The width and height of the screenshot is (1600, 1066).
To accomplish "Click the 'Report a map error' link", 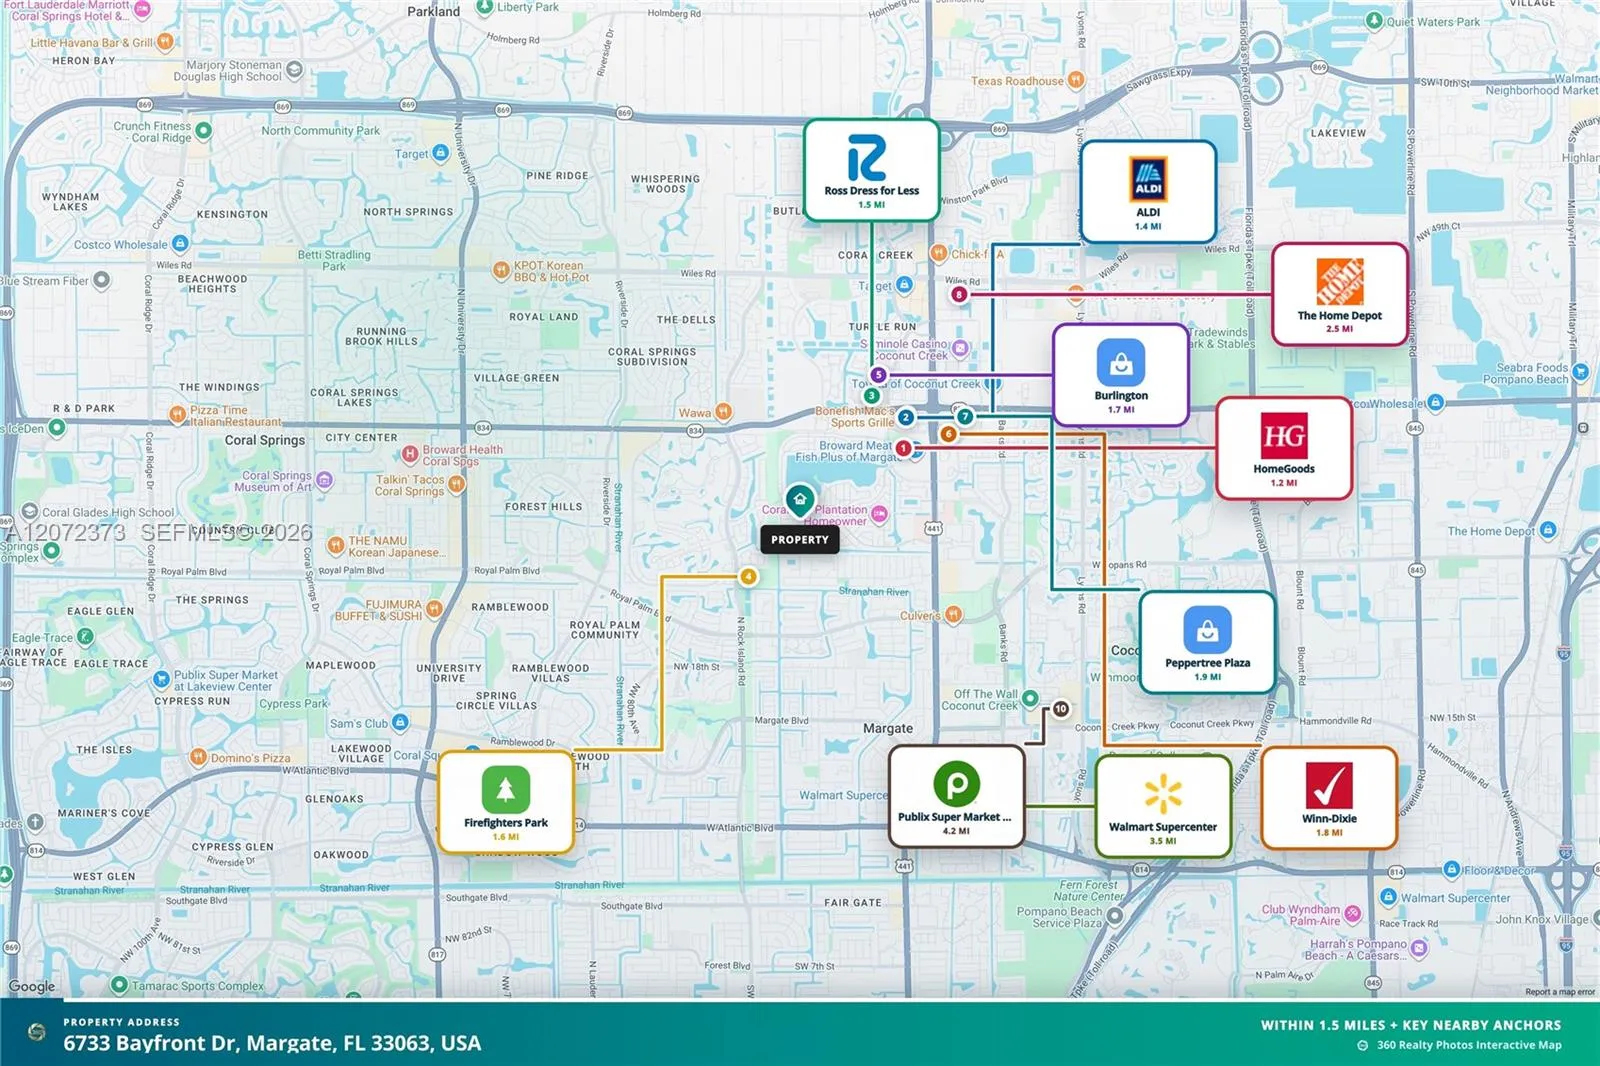I will [x=1560, y=992].
